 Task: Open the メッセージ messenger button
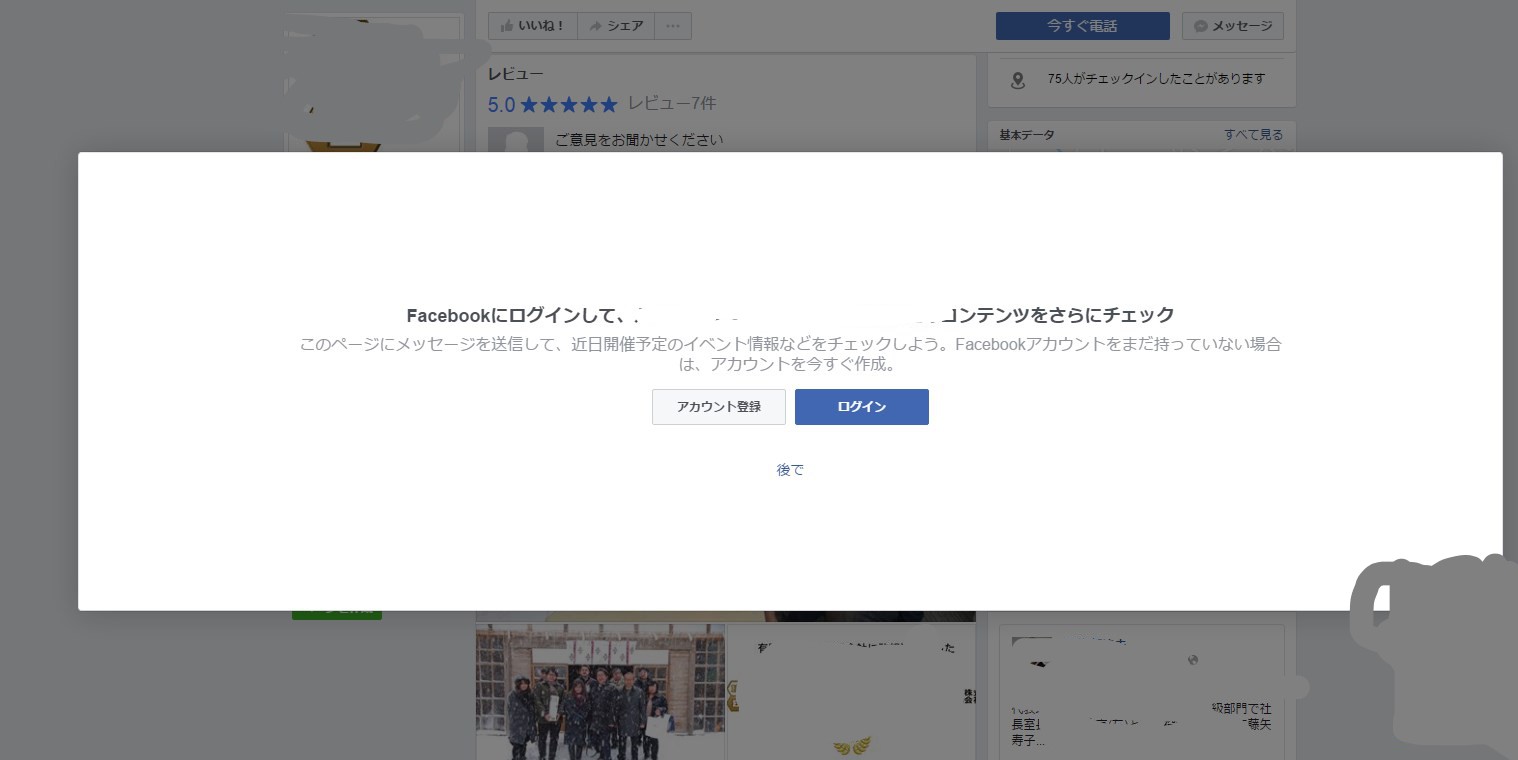[x=1232, y=26]
